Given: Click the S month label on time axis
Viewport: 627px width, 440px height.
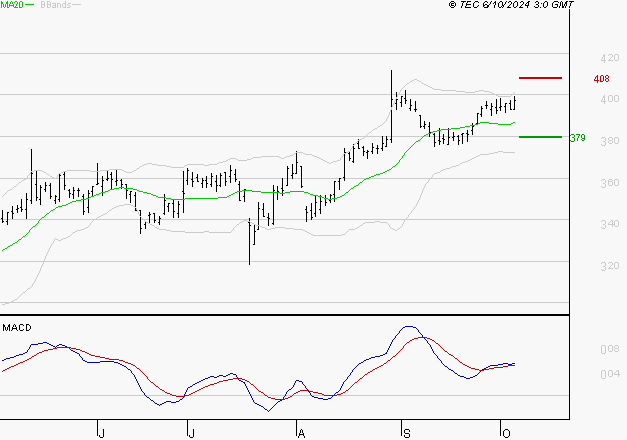Looking at the screenshot, I should point(407,434).
